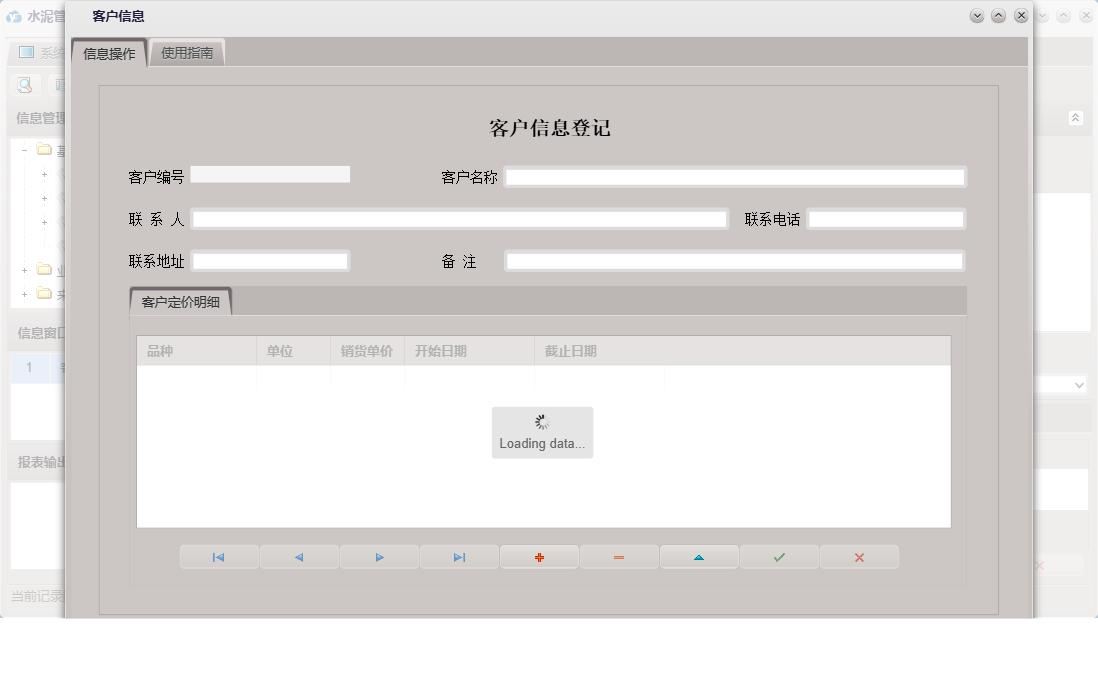Image resolution: width=1098 pixels, height=685 pixels.
Task: Select the yellow folder icon in the tree
Action: 44,148
